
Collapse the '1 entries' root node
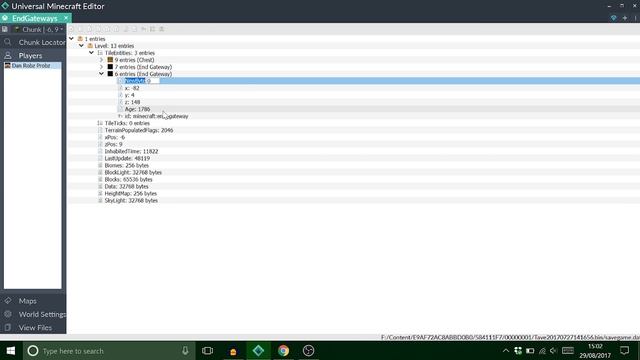click(71, 39)
